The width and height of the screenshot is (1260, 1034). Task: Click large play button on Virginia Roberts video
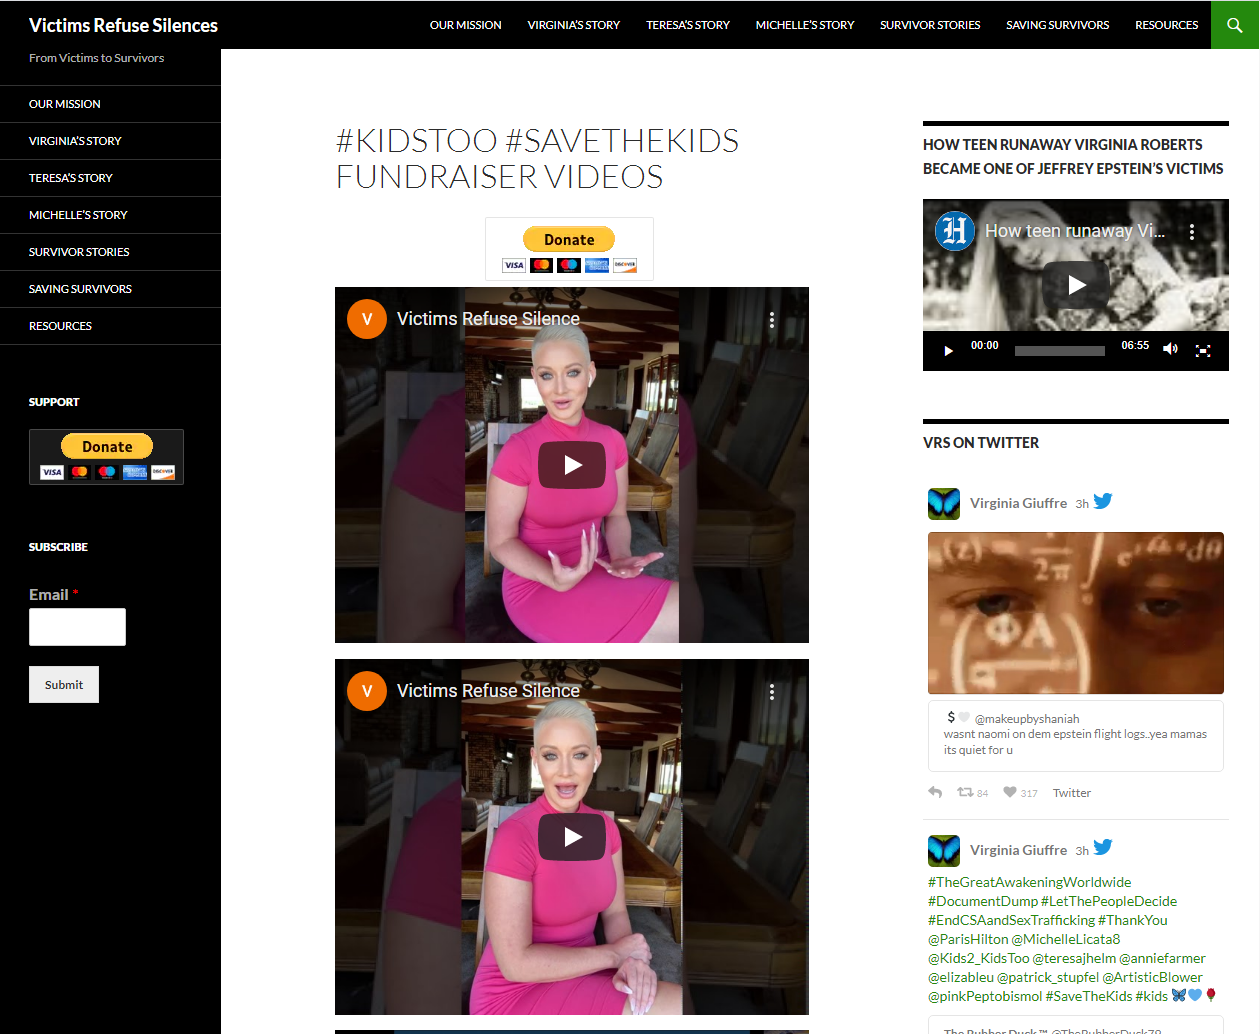click(x=1076, y=285)
